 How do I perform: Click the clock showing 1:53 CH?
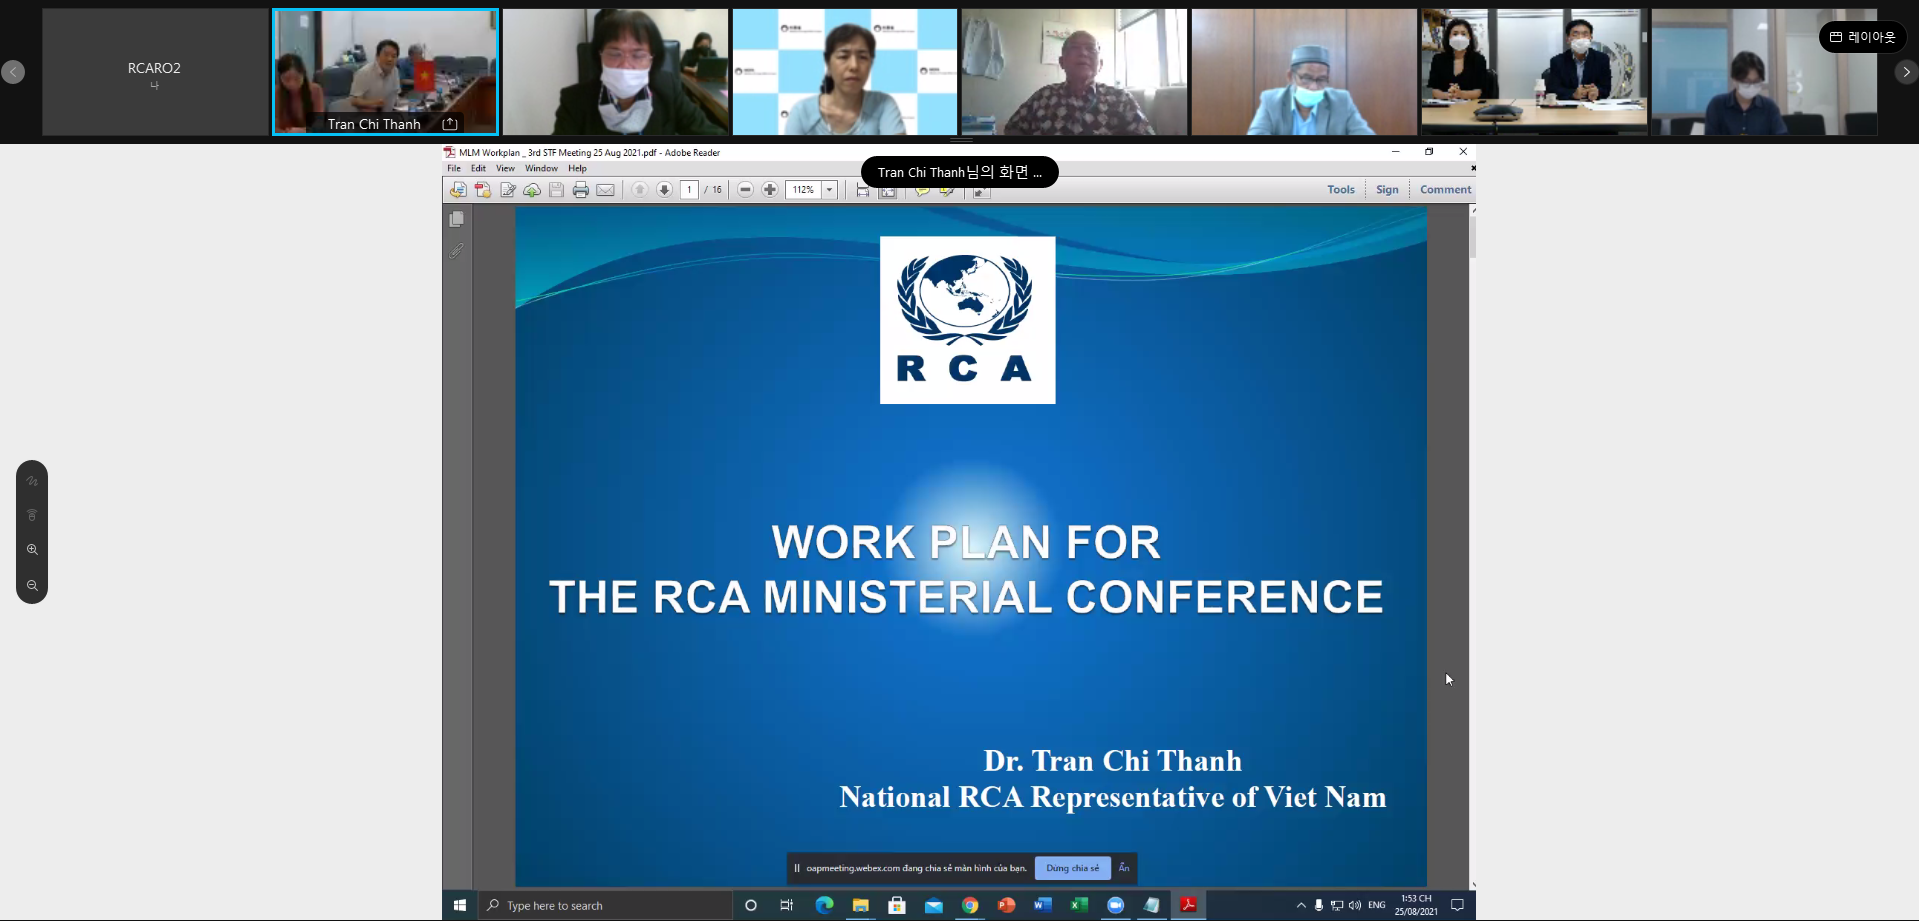click(1416, 905)
